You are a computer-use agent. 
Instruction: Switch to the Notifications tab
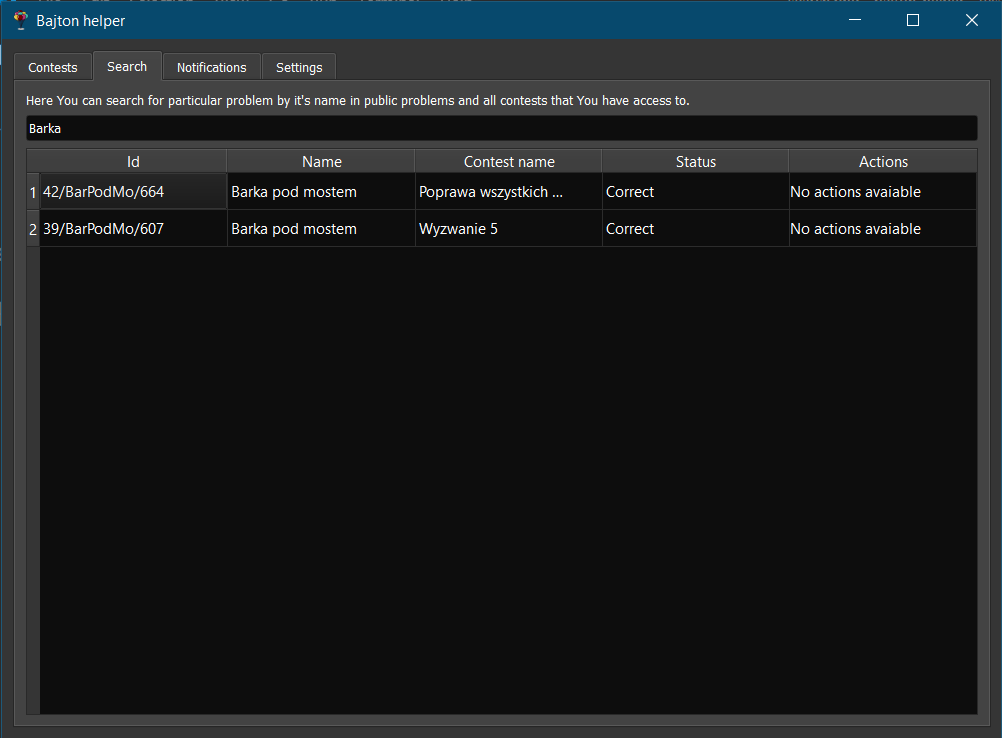click(212, 67)
